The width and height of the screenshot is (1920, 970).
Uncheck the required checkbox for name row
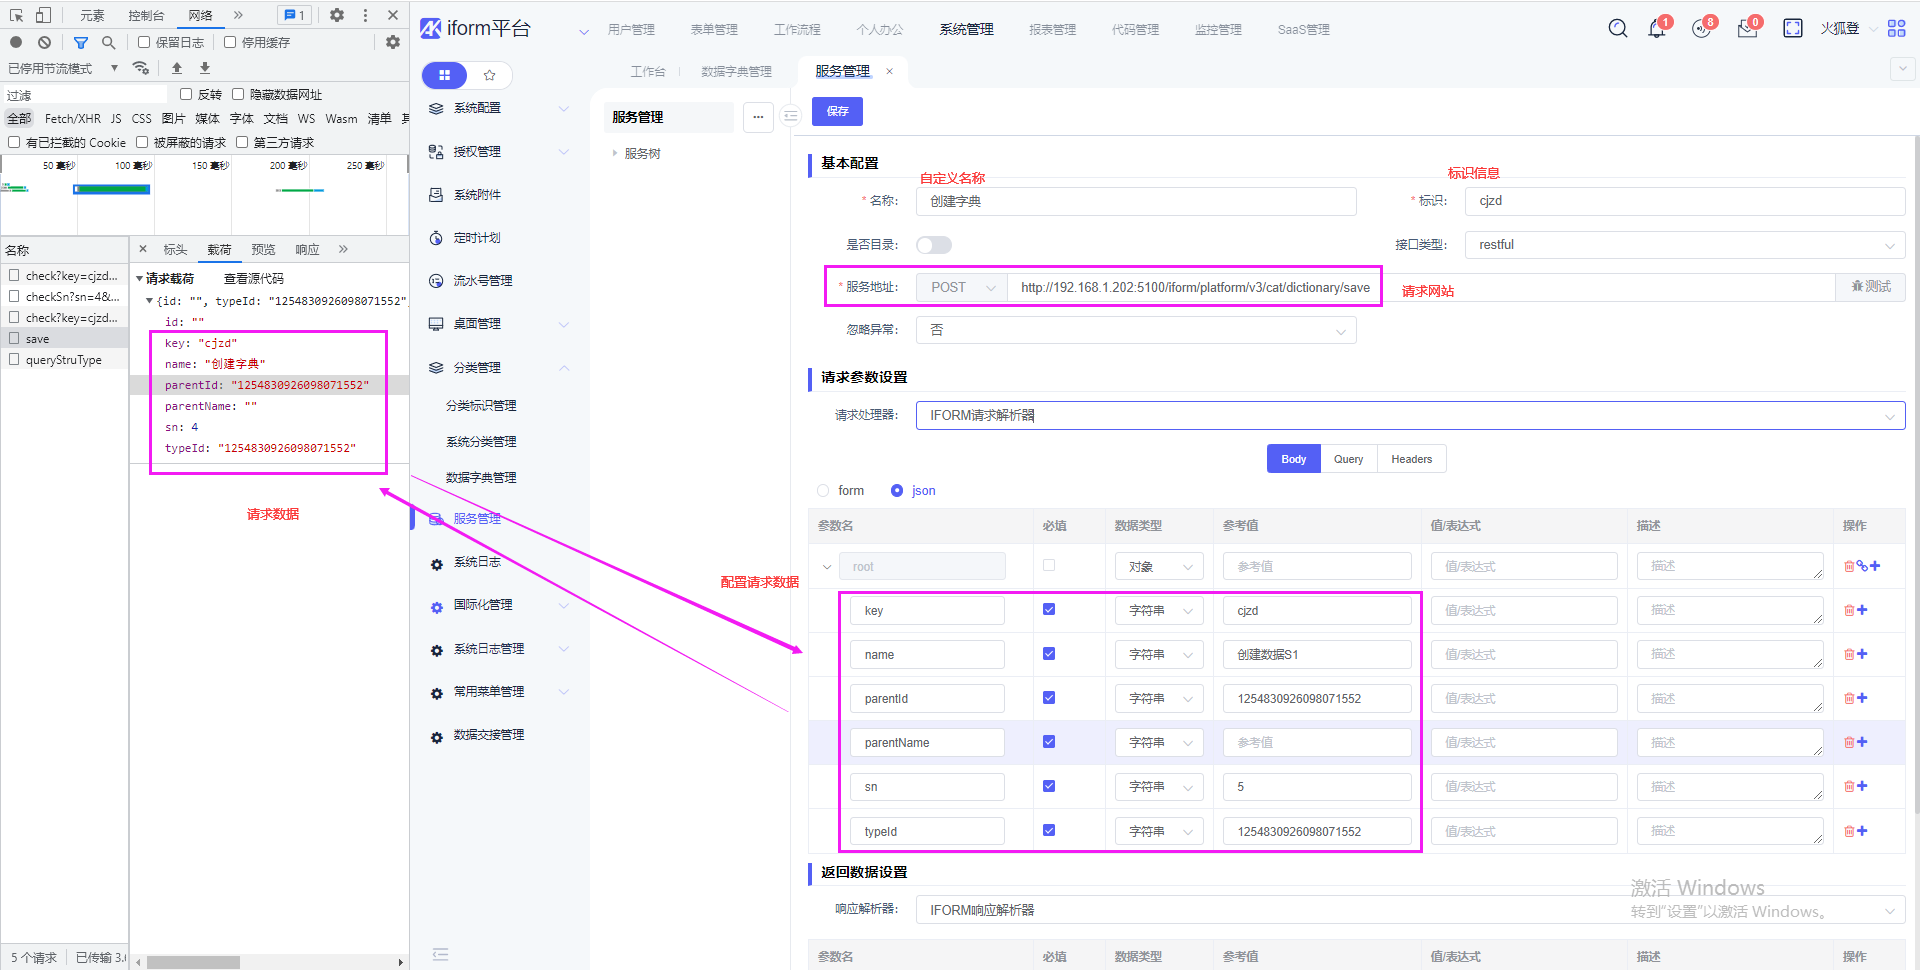click(x=1049, y=654)
